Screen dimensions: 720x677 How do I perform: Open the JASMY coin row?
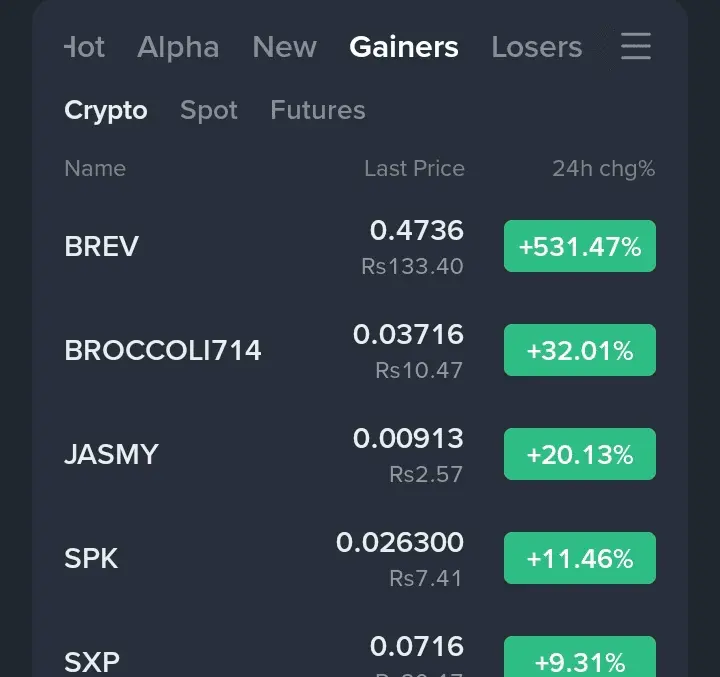point(360,454)
